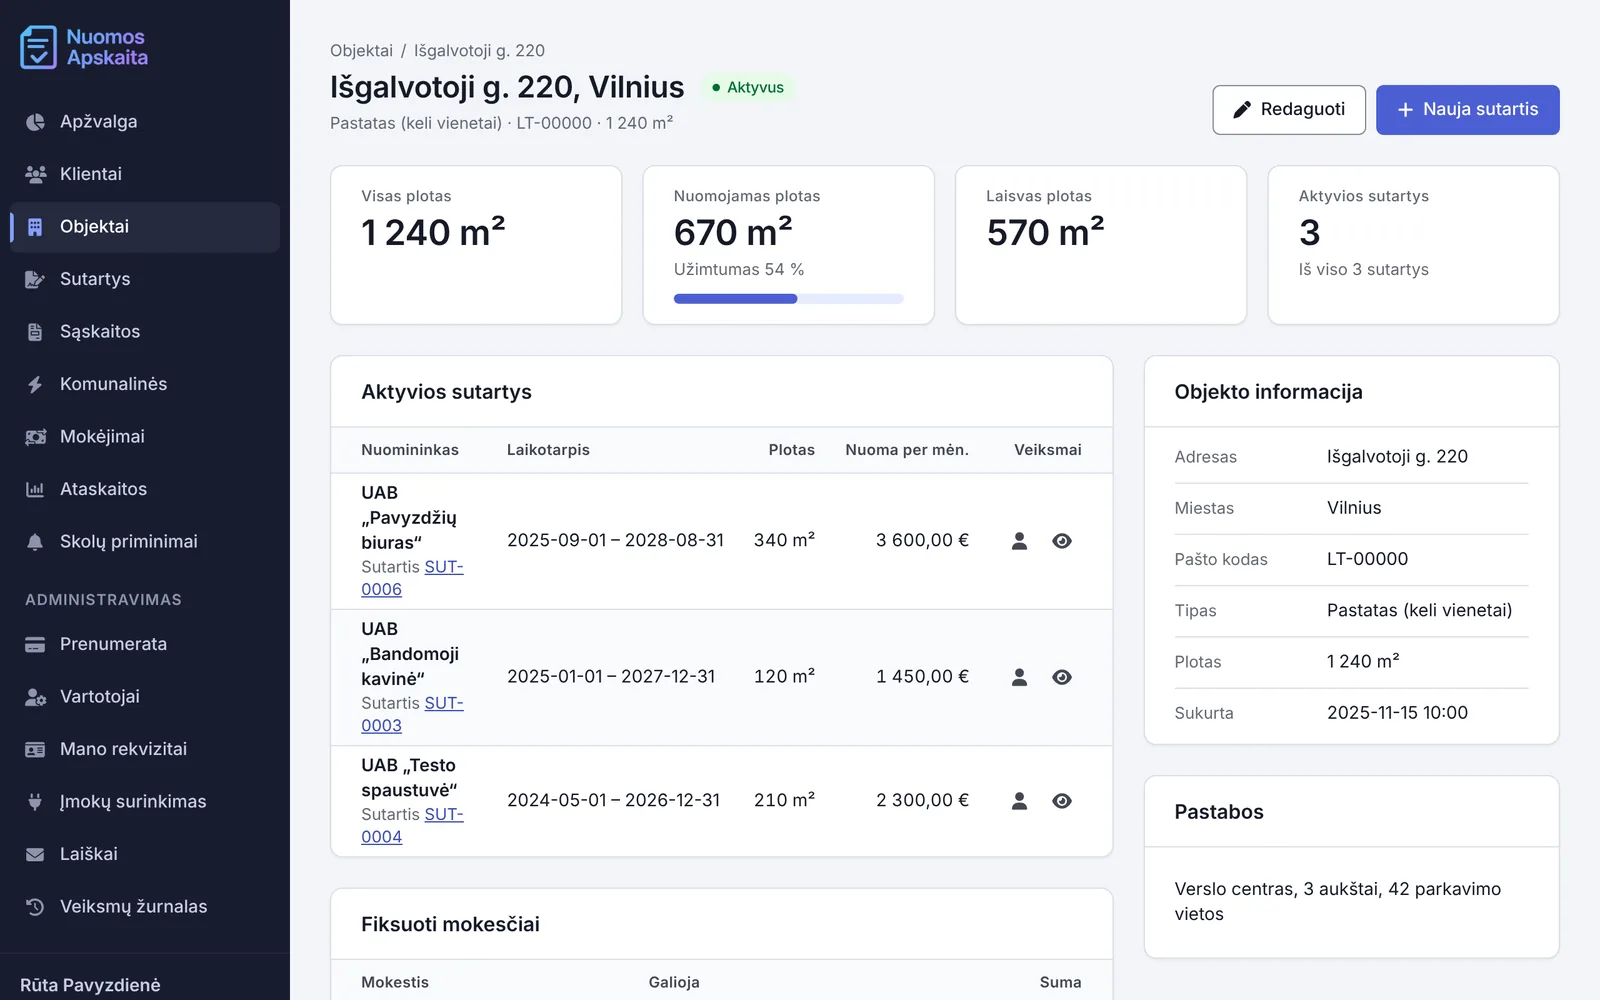Follow the SUT-0004 contract link
The image size is (1600, 1000).
(412, 825)
